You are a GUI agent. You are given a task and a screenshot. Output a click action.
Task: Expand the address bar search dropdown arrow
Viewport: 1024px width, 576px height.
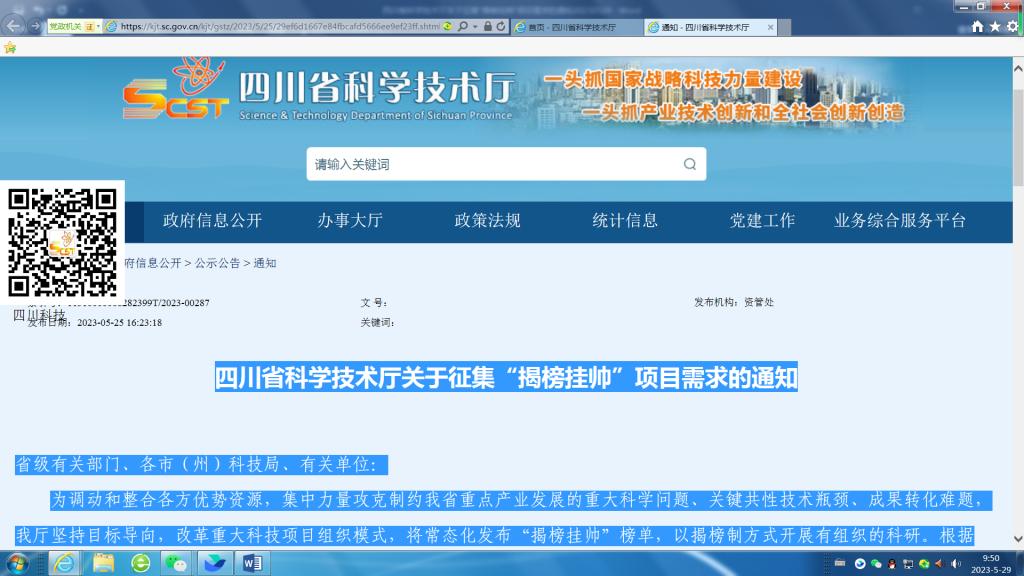click(x=475, y=27)
